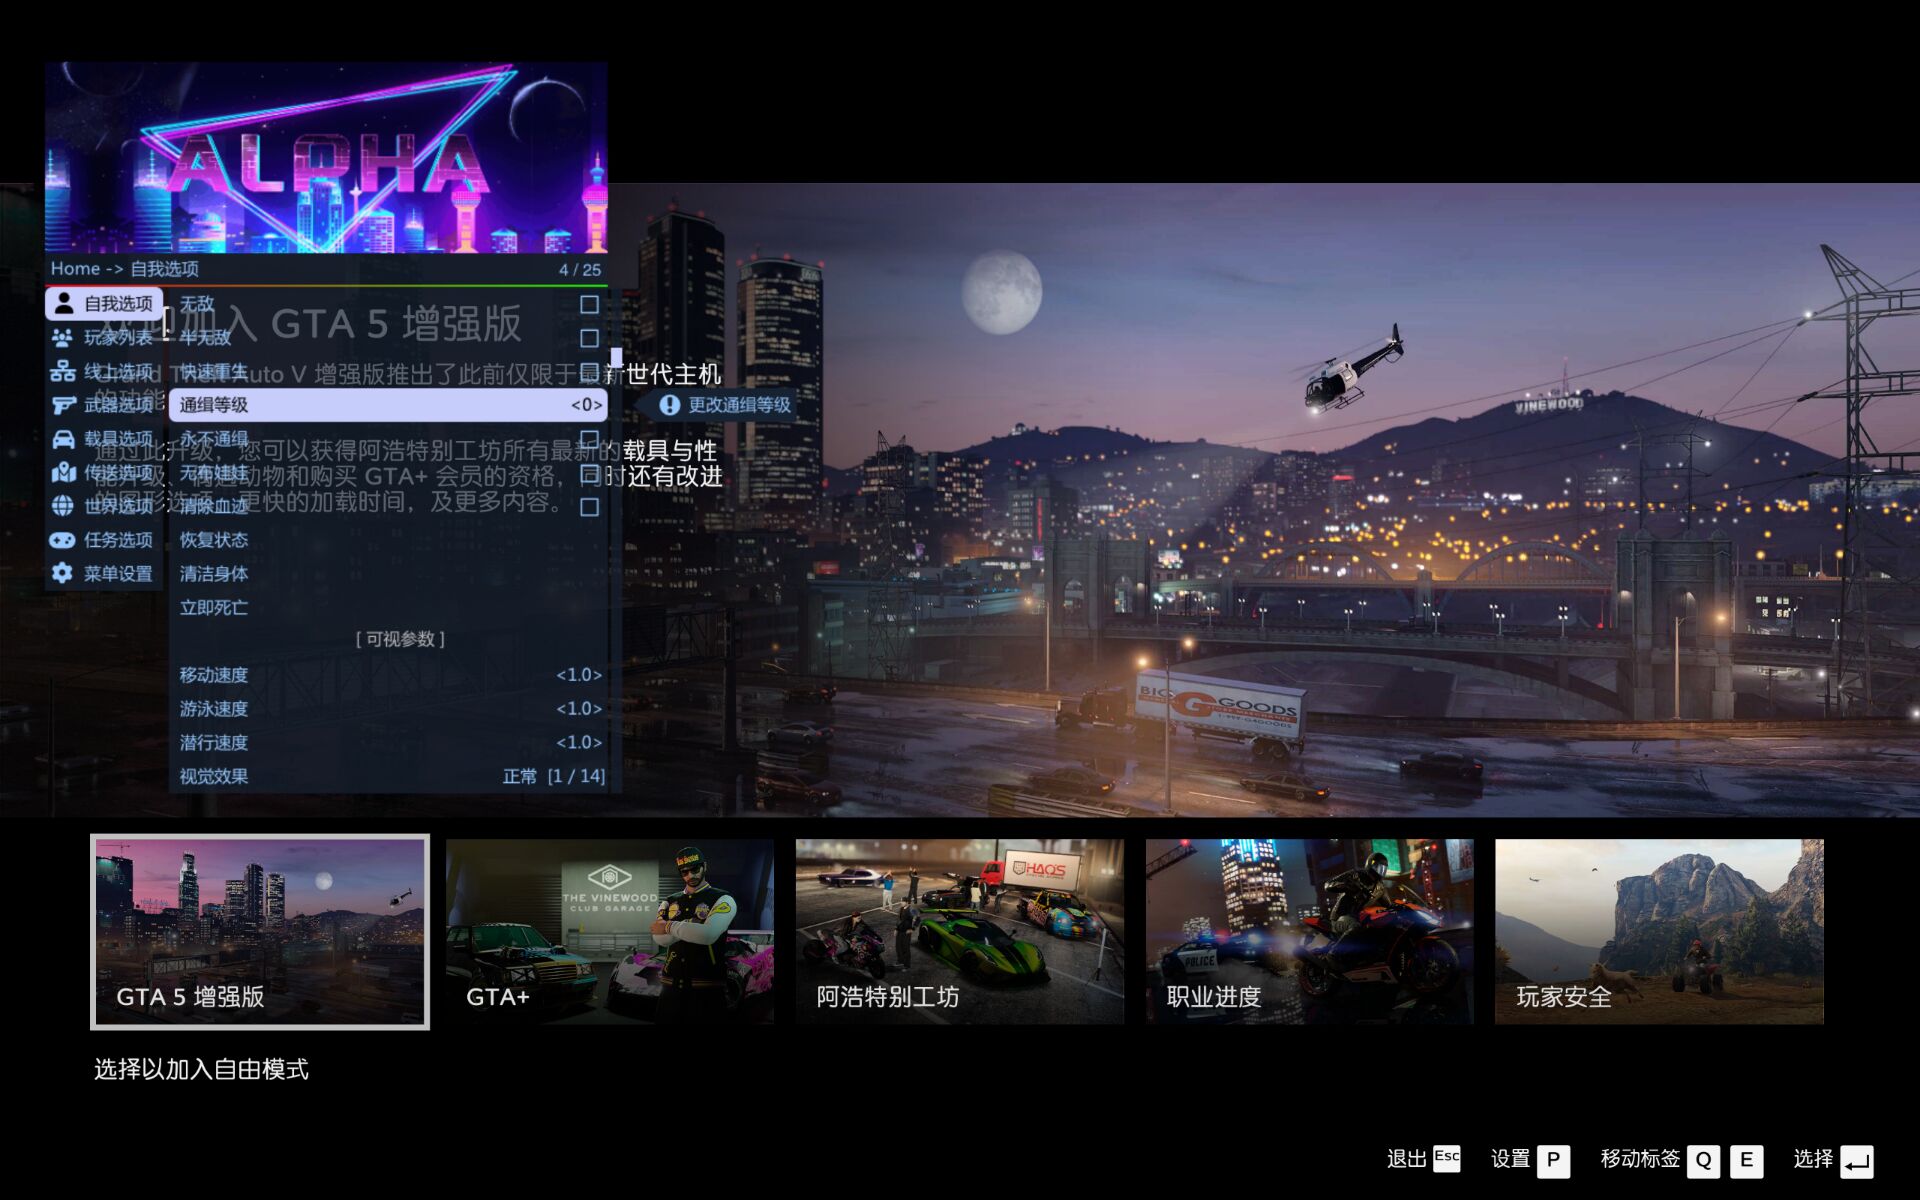1920x1200 pixels.
Task: Select the 世界选项 globe icon
Action: point(62,506)
